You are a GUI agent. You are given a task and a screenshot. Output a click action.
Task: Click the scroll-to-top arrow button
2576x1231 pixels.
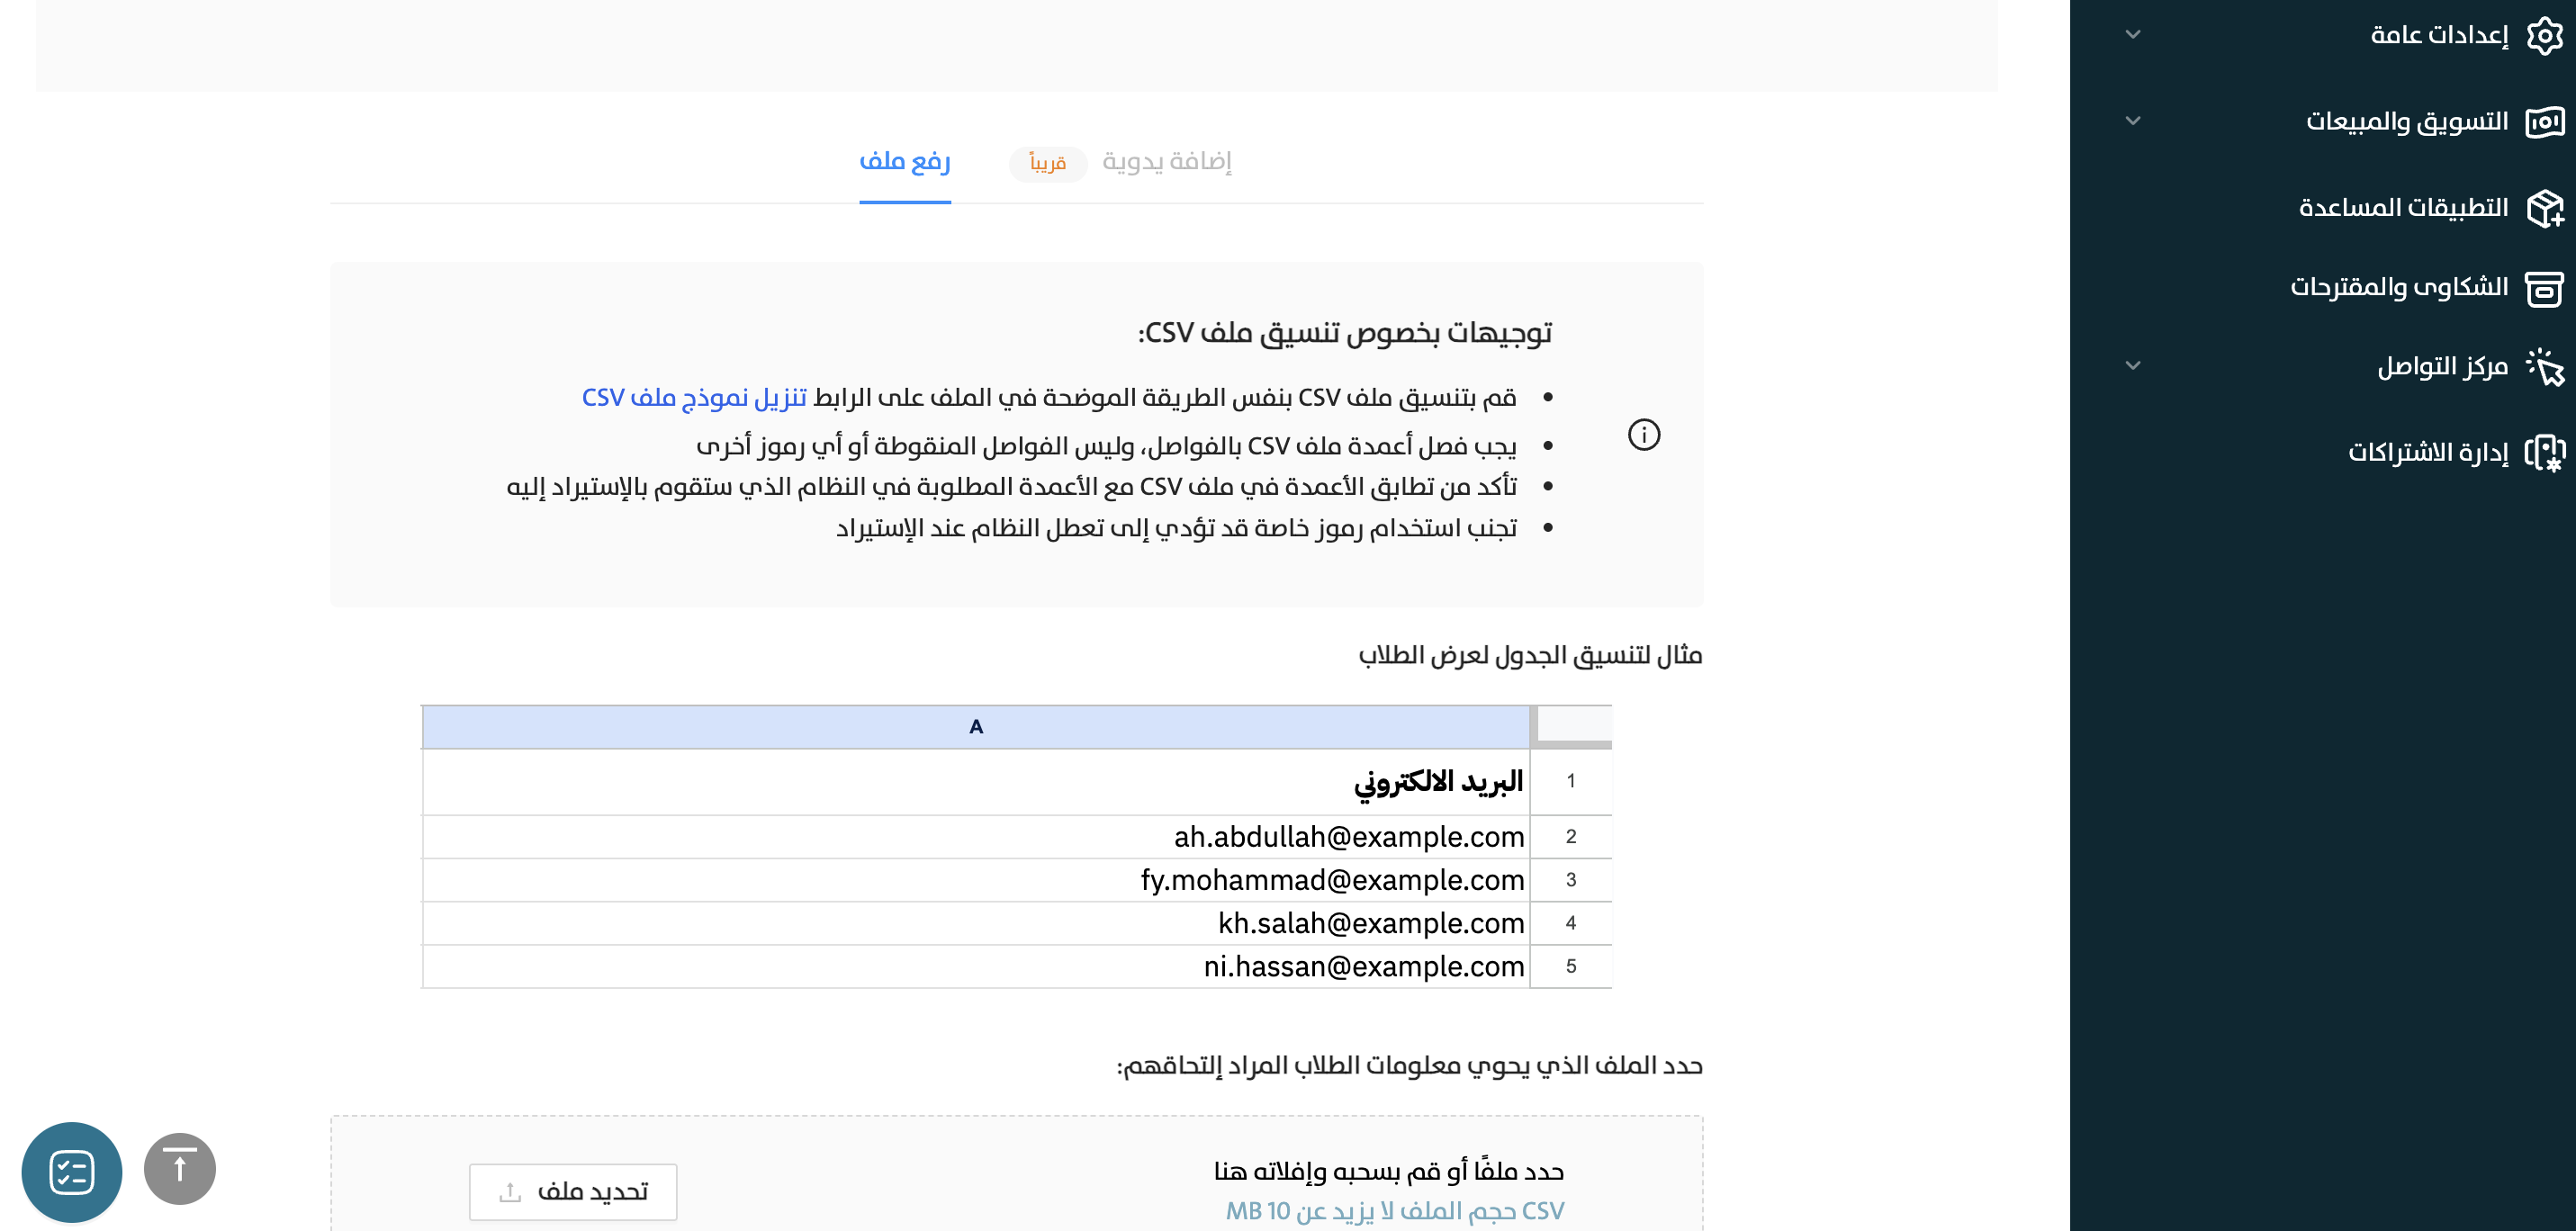(180, 1168)
